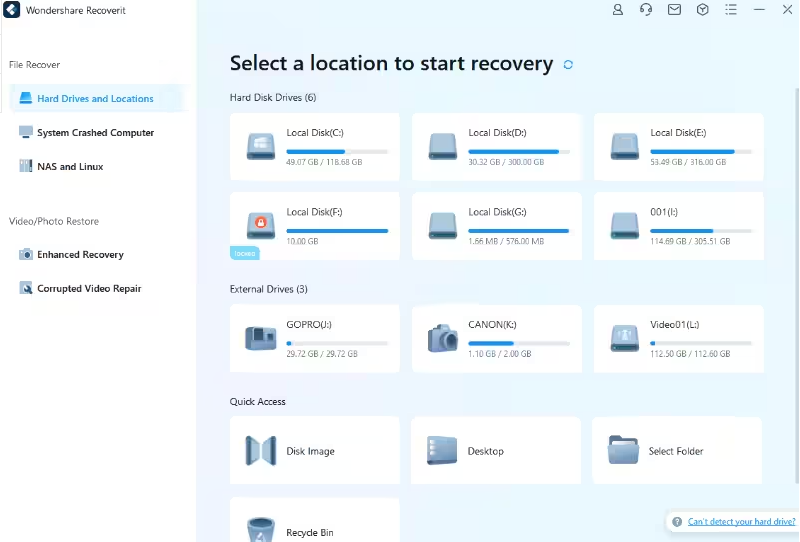The image size is (800, 542).
Task: Click the Local Disk(D:) label
Action: coord(497,133)
